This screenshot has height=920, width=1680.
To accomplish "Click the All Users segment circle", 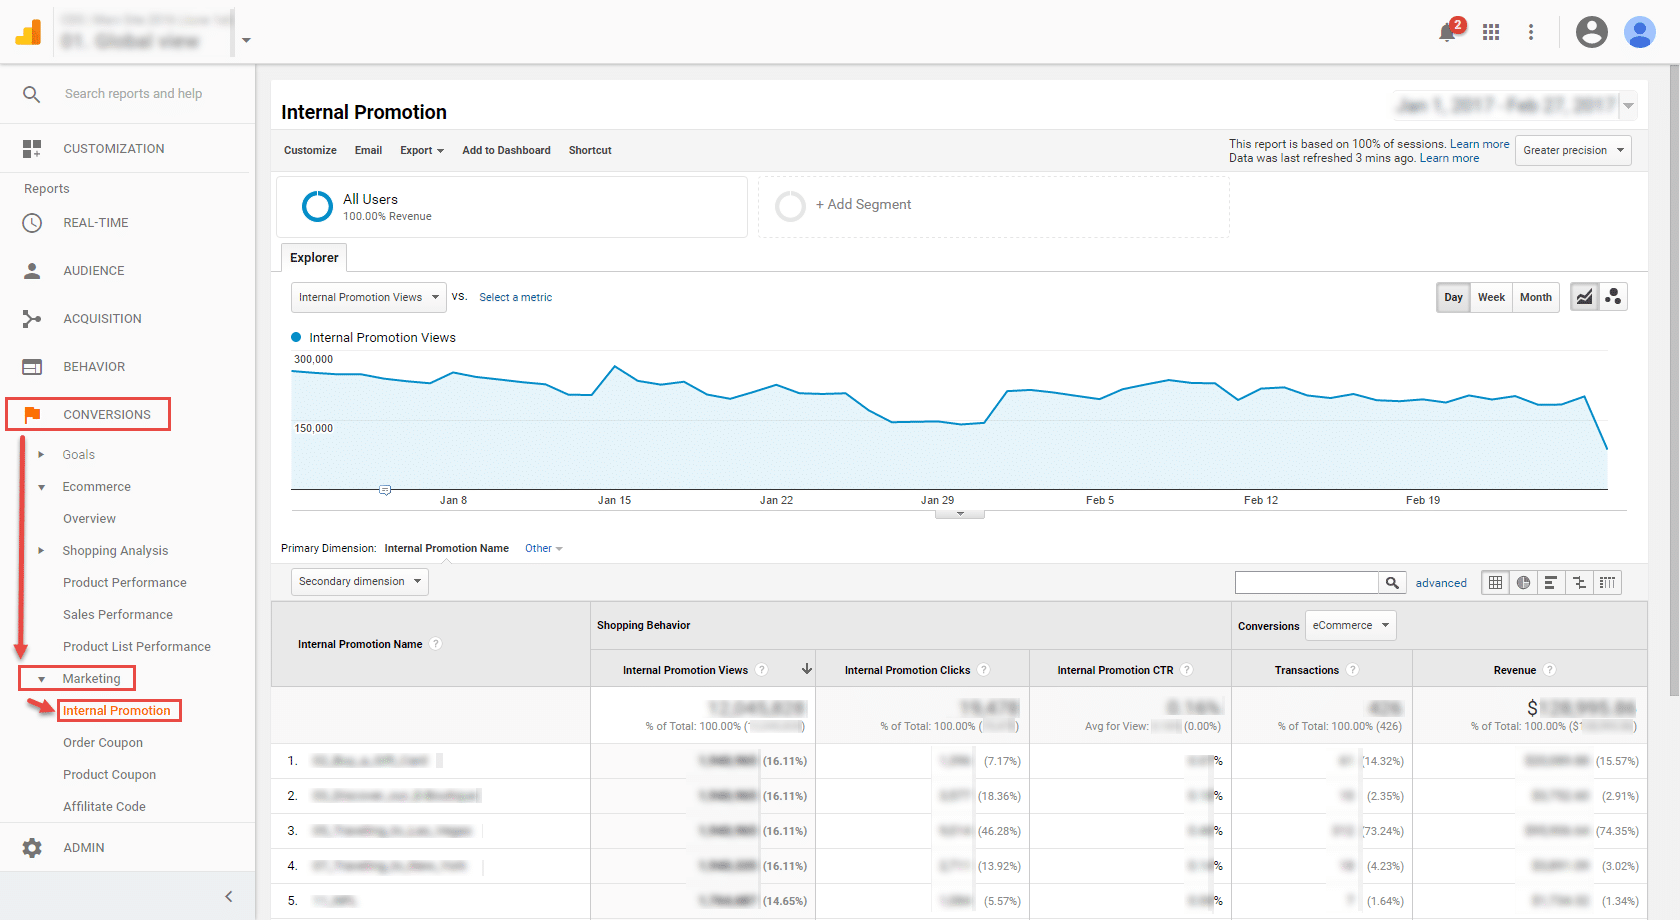I will click(317, 206).
